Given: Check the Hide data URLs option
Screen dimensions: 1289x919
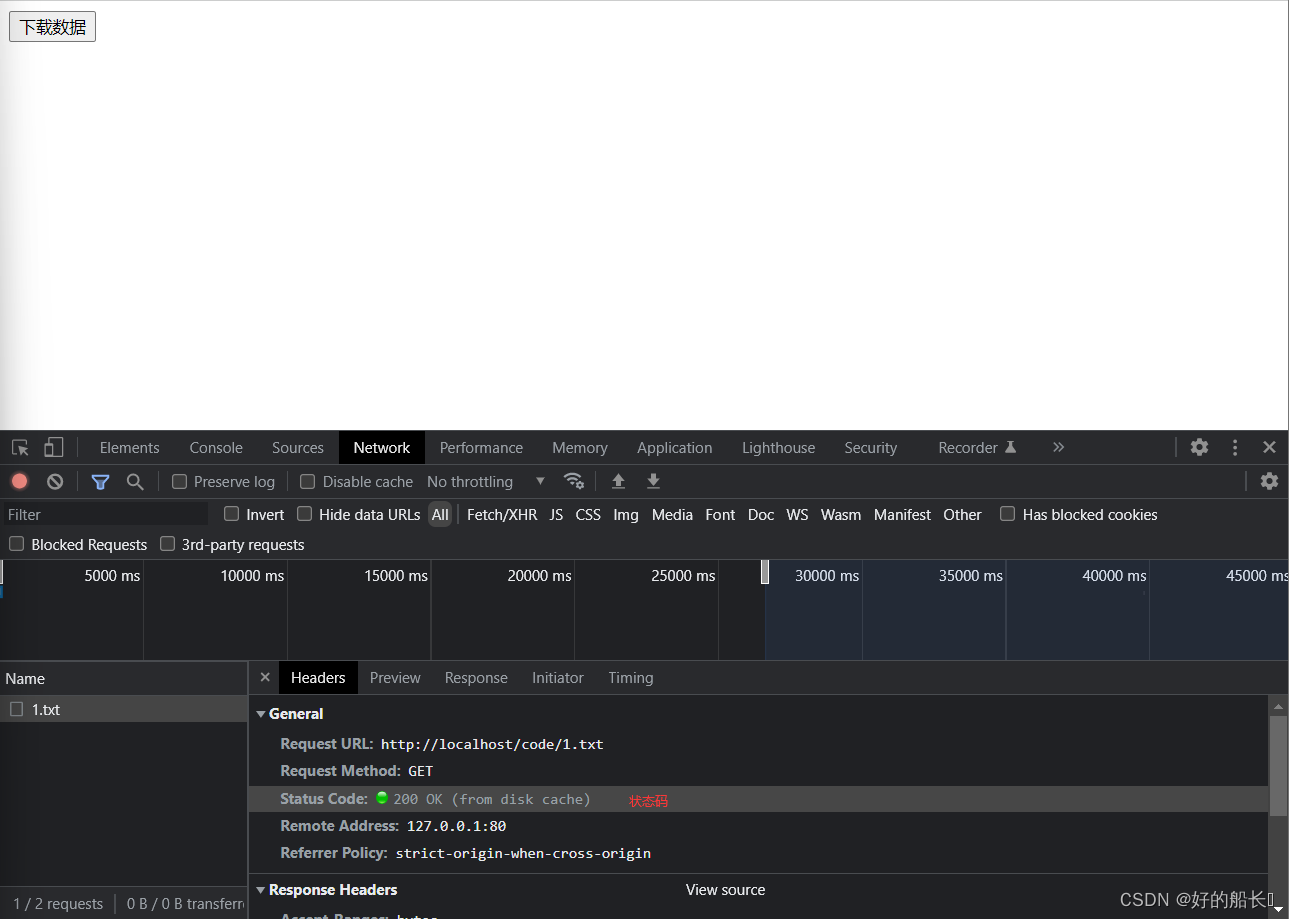Looking at the screenshot, I should (x=304, y=513).
